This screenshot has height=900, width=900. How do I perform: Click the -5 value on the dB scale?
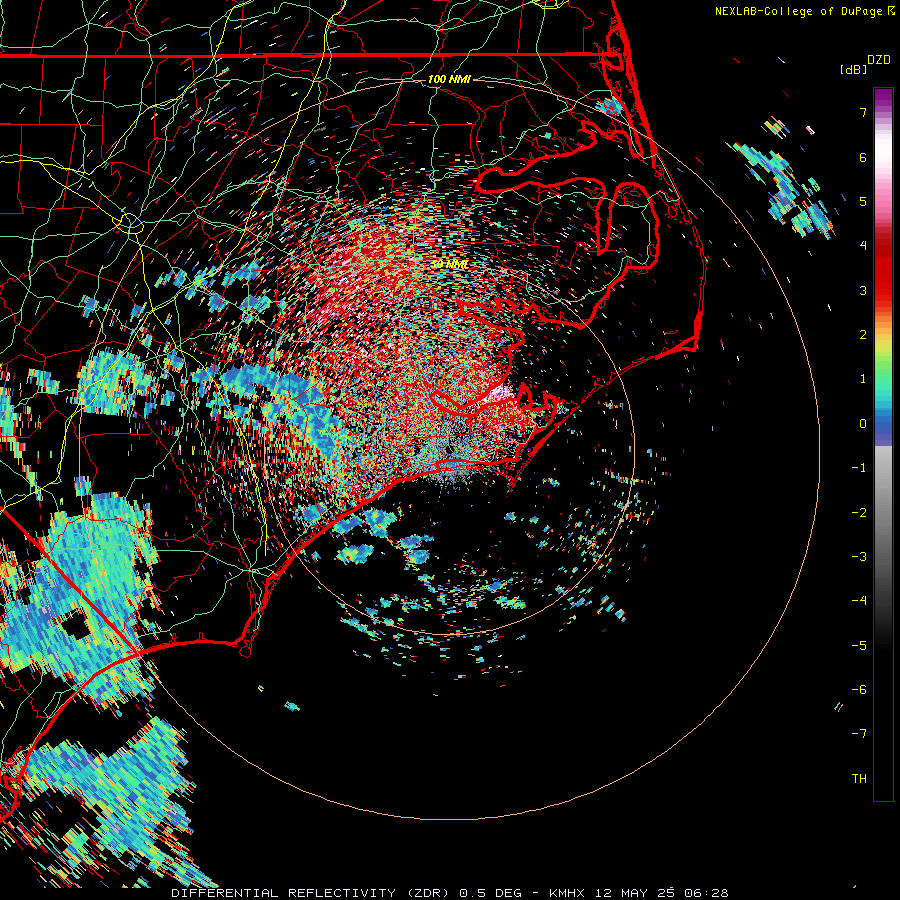859,646
